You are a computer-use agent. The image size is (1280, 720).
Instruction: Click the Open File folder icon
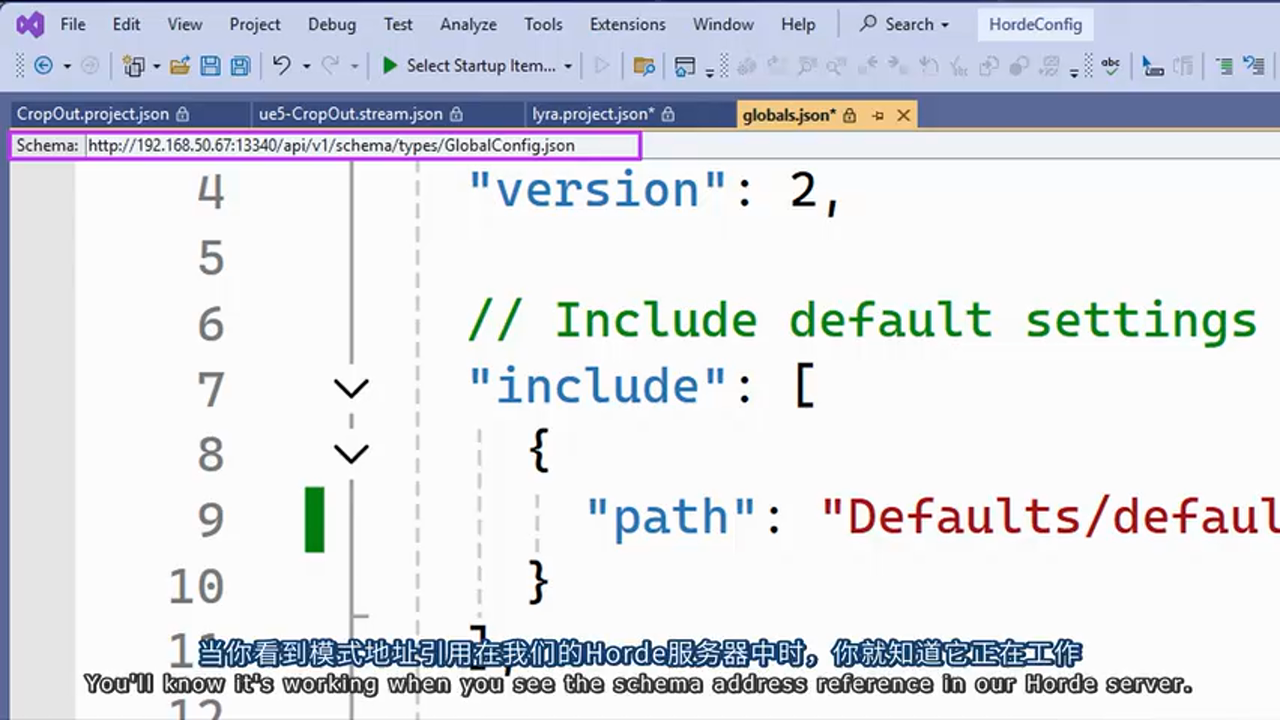click(180, 66)
